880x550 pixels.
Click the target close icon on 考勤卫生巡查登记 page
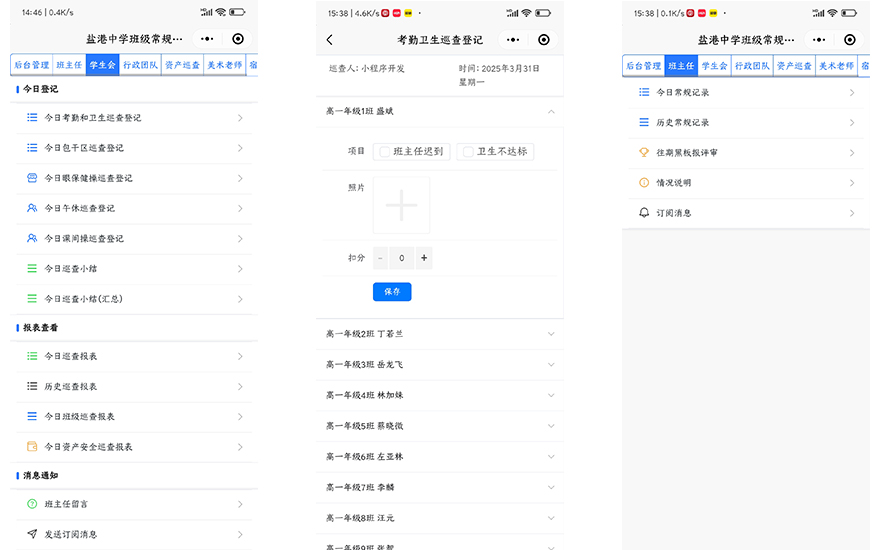(x=543, y=40)
